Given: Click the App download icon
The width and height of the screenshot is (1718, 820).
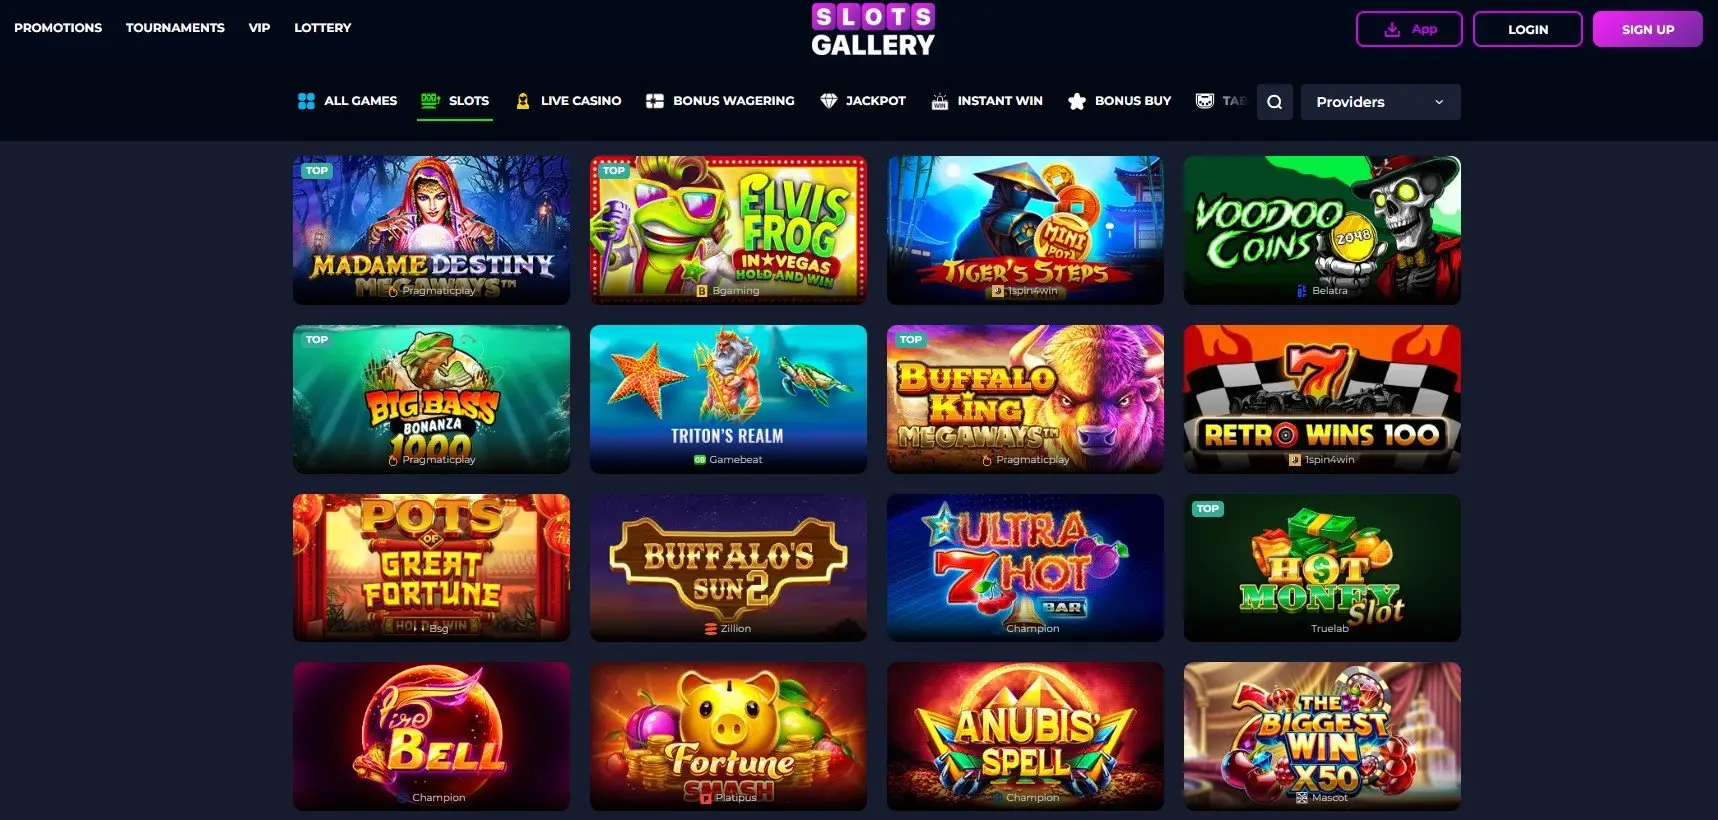Looking at the screenshot, I should 1392,30.
